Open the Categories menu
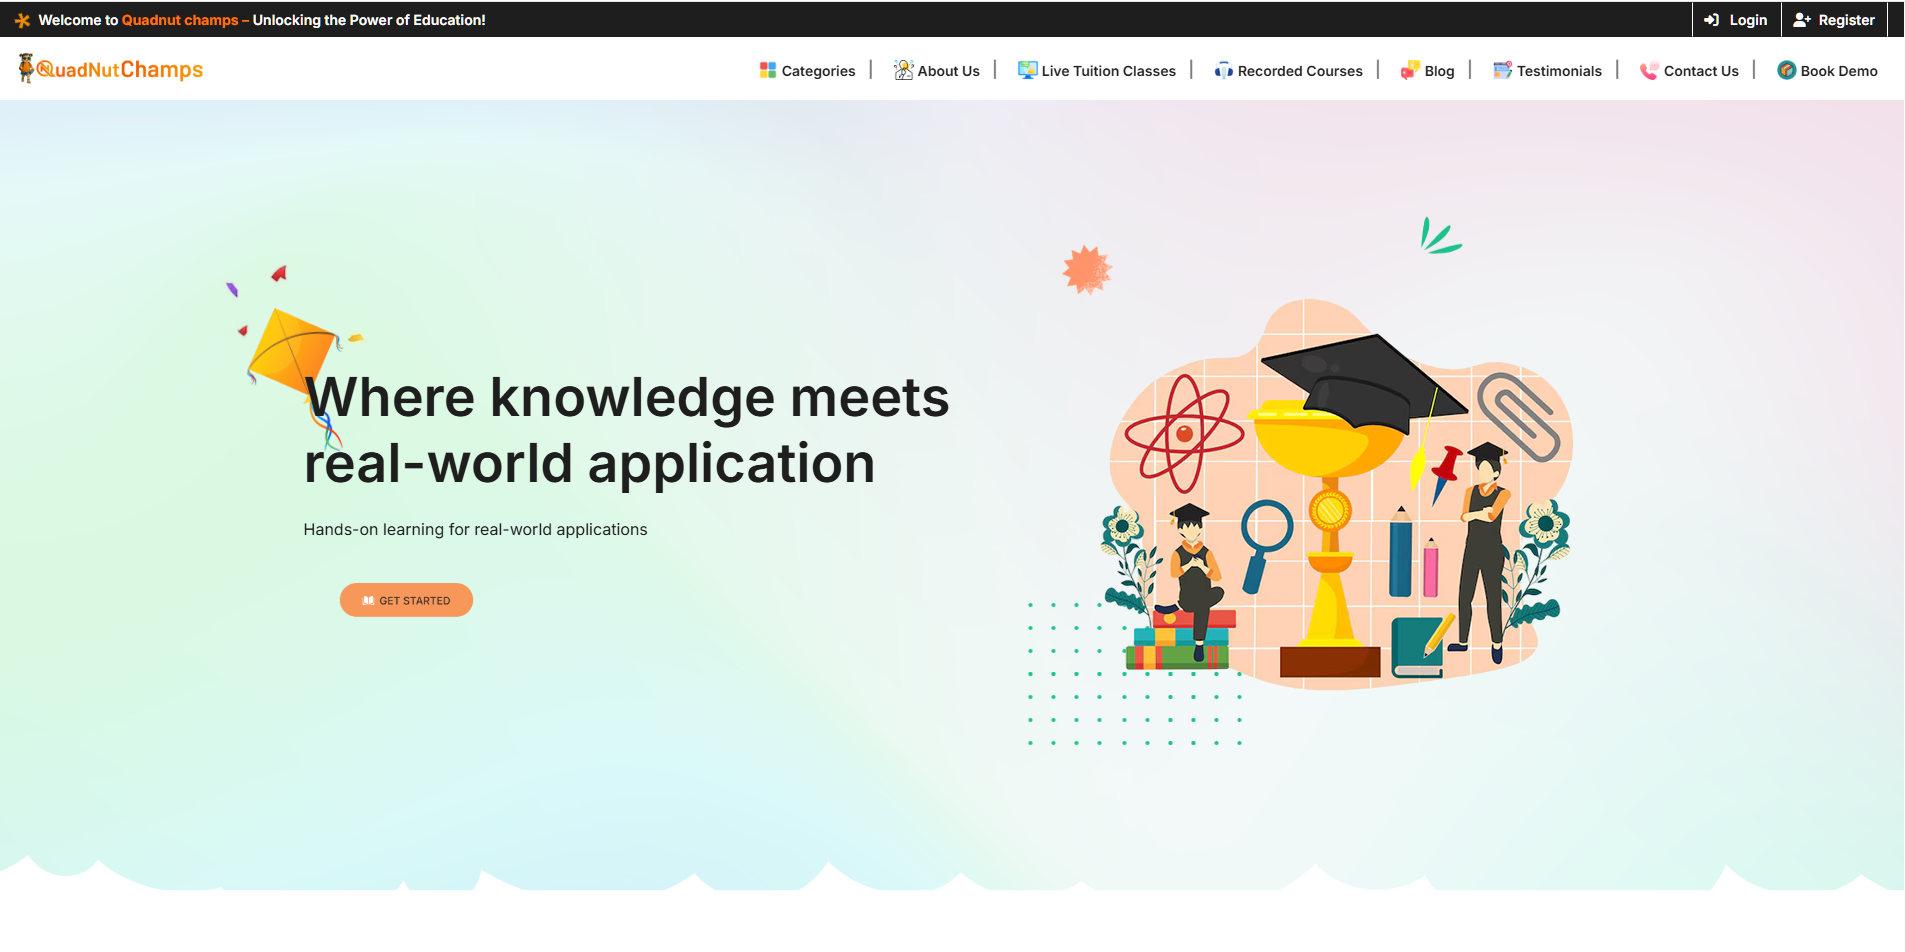The image size is (1905, 952). coord(818,71)
